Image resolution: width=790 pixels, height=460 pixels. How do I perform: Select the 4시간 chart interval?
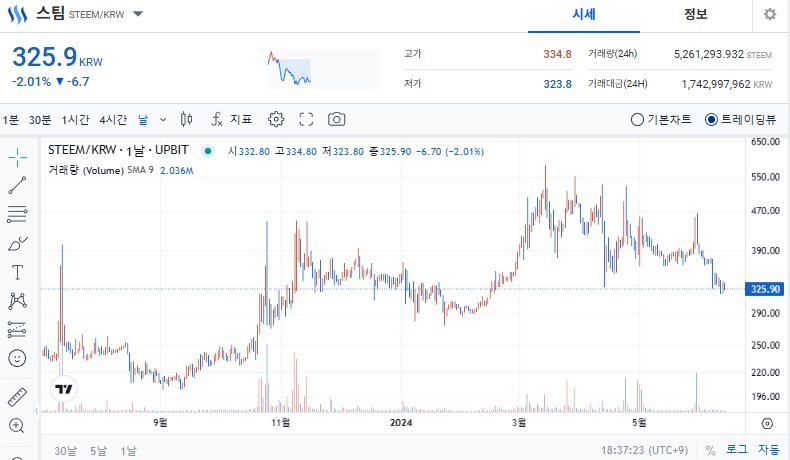point(113,119)
